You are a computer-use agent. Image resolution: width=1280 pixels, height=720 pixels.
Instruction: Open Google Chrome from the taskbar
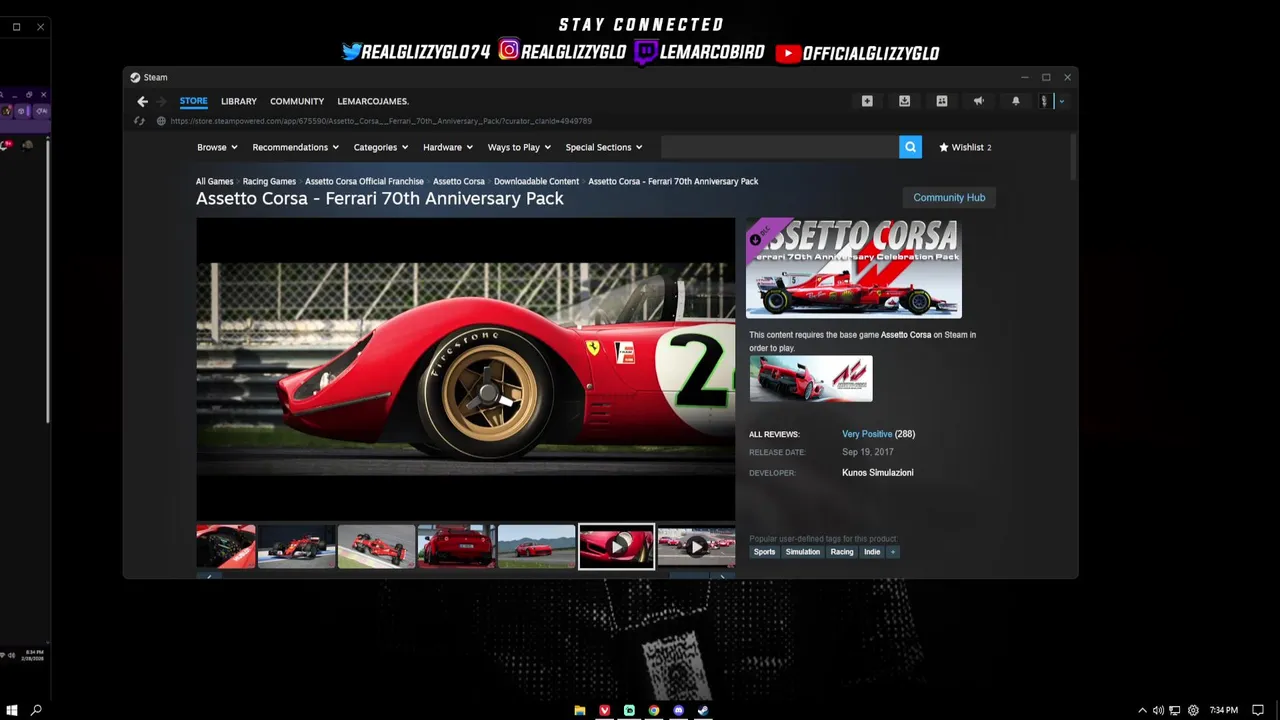[654, 710]
